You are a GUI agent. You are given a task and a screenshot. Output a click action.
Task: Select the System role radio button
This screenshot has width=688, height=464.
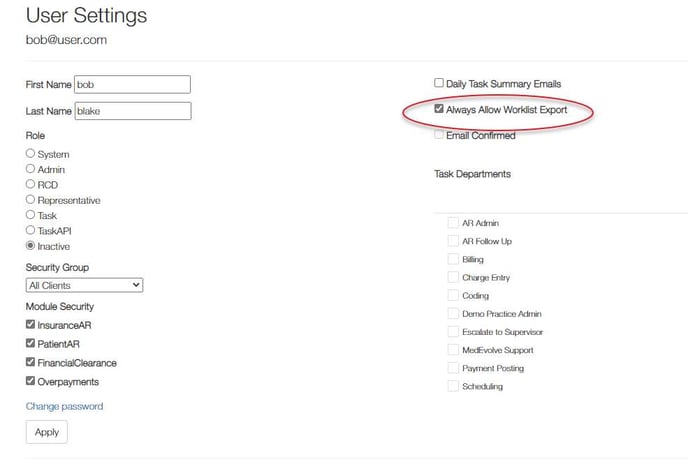[30, 154]
